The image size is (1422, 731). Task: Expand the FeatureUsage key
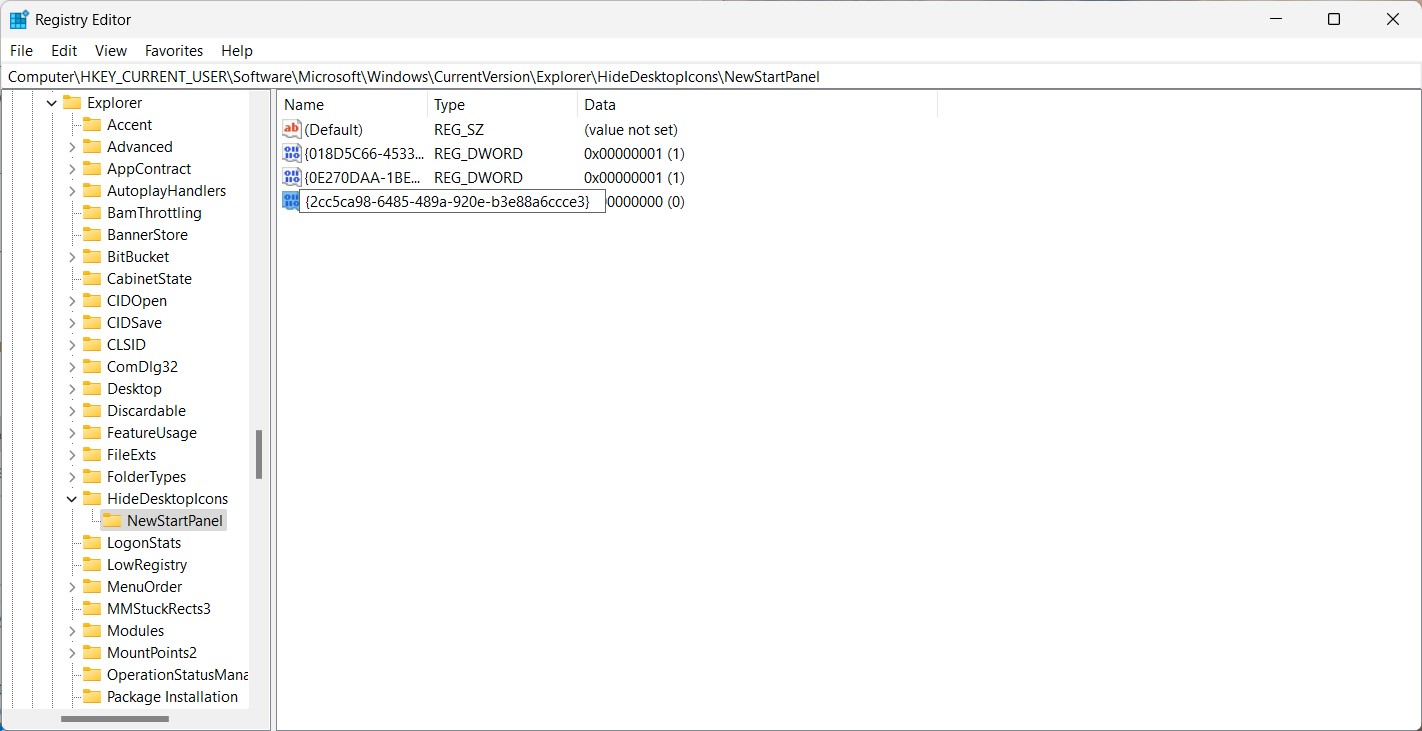(72, 433)
